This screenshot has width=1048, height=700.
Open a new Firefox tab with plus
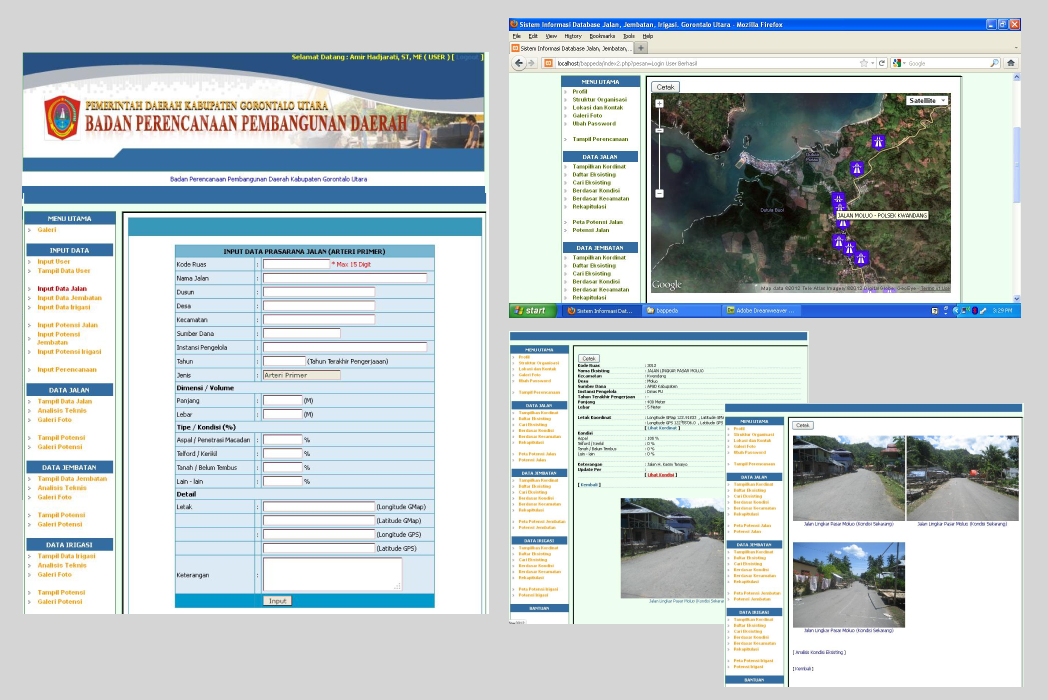coord(641,48)
